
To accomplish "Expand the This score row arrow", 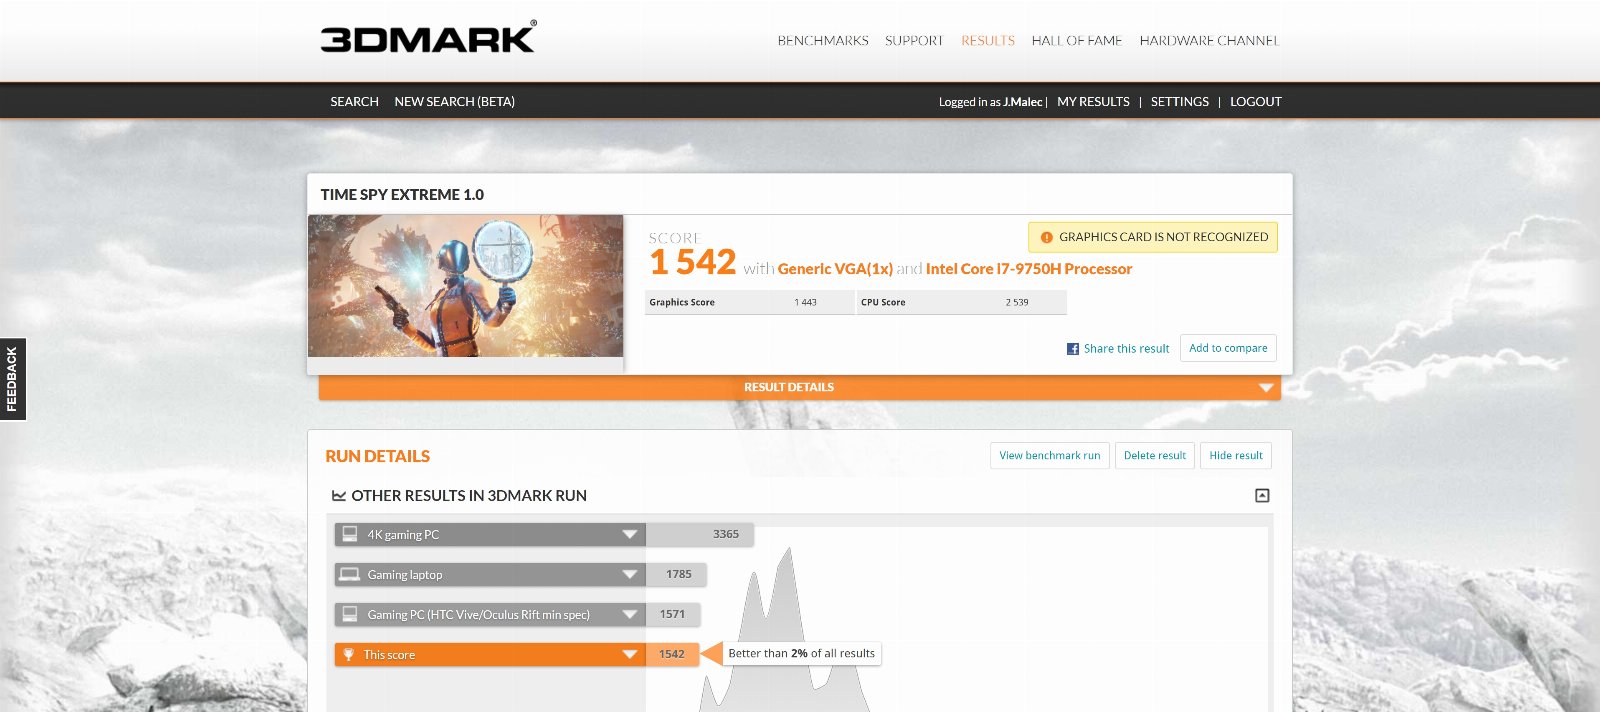I will pyautogui.click(x=630, y=655).
